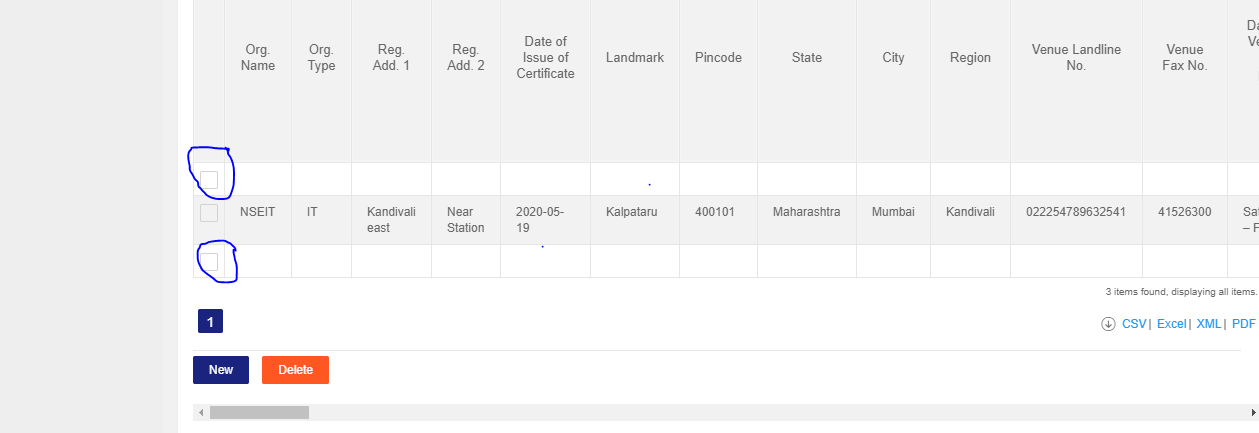Click the download icon beside CSV
Viewport: 1259px width, 433px height.
pos(1108,324)
